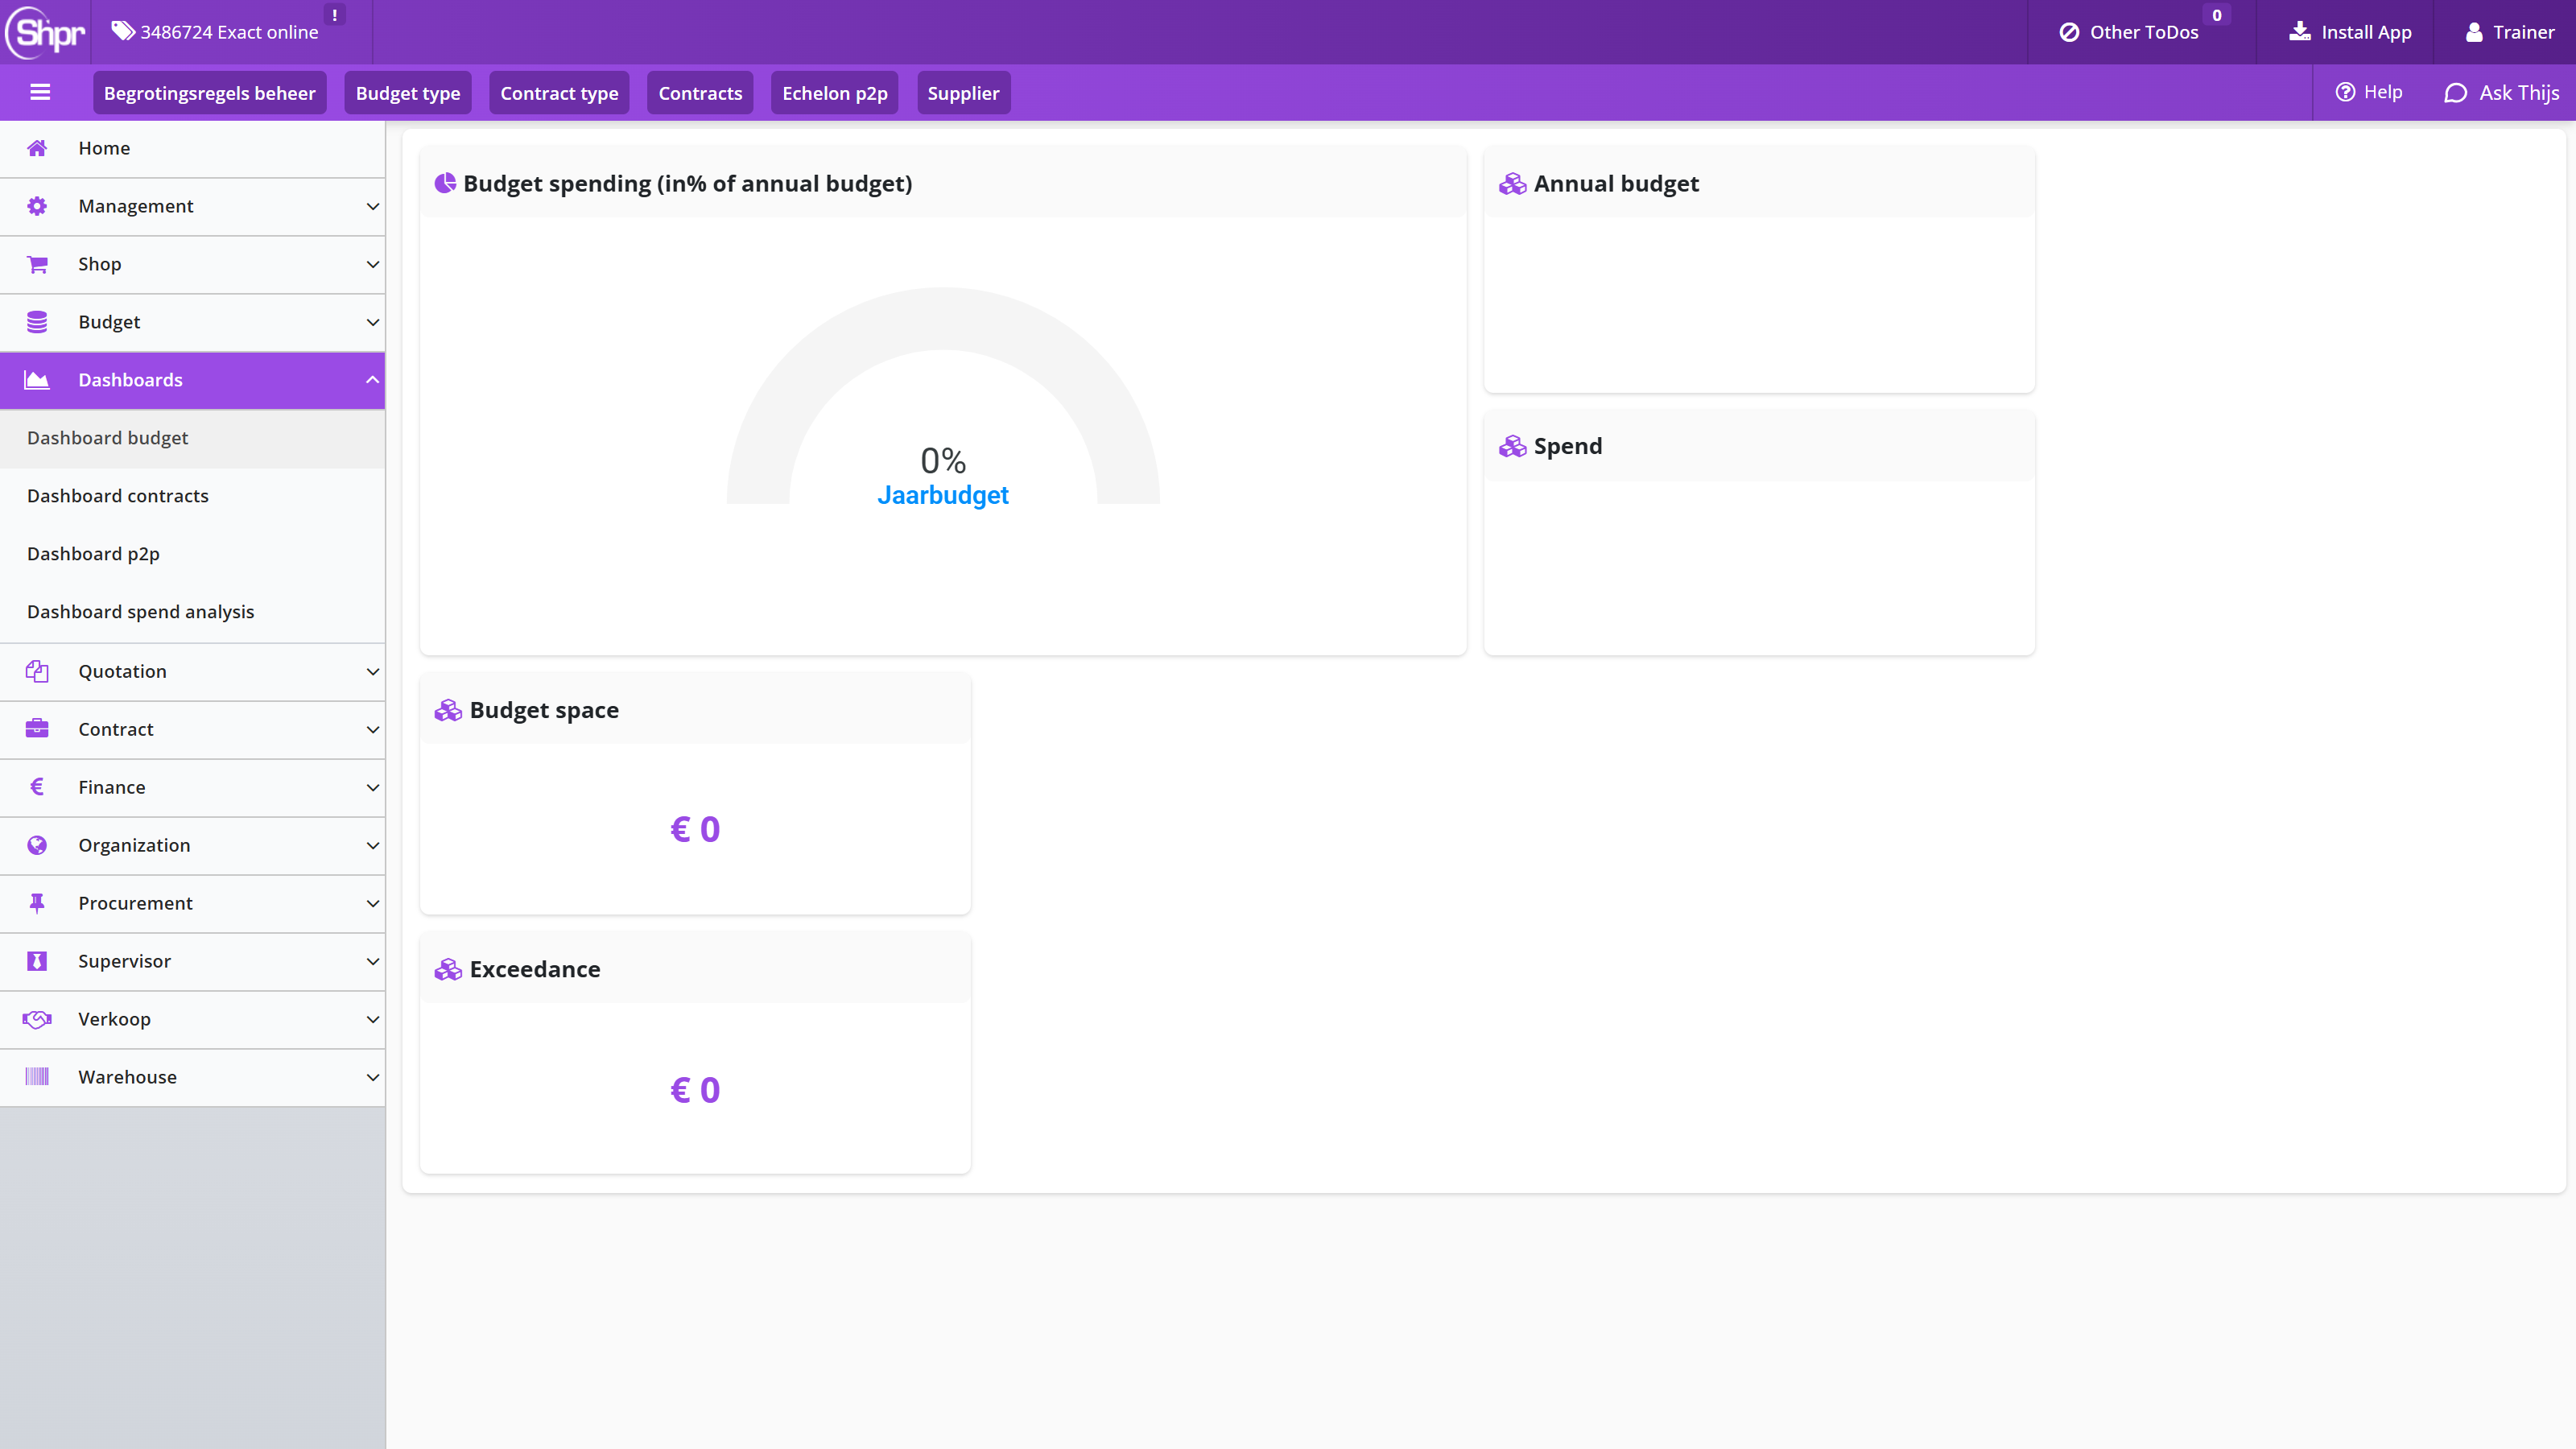Expand the Budget menu chevron
Viewport: 2576px width, 1449px height.
coord(373,322)
